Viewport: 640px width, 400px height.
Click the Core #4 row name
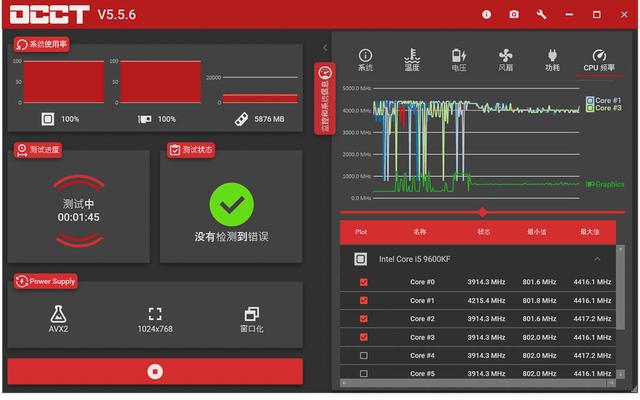point(422,356)
